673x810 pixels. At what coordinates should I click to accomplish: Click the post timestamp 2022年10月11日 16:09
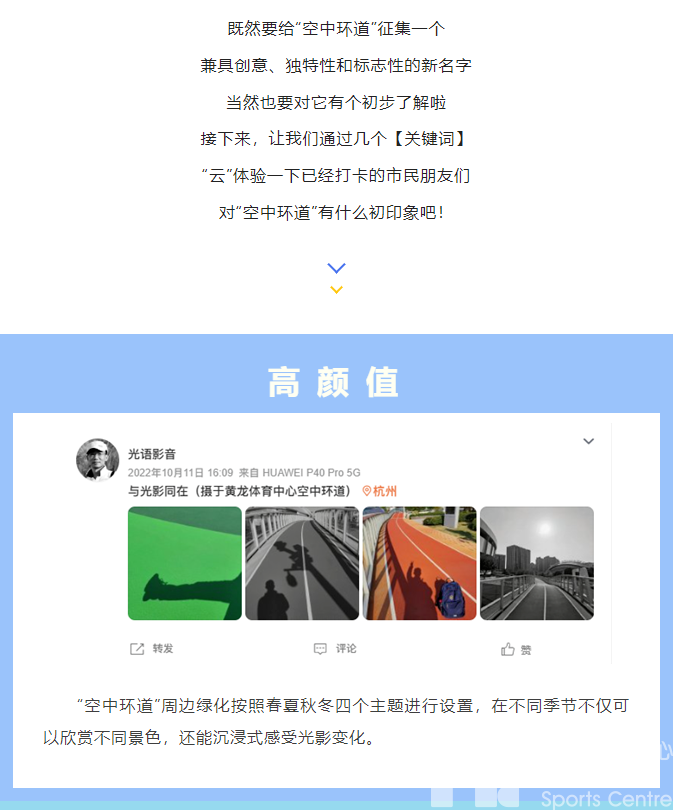point(181,473)
